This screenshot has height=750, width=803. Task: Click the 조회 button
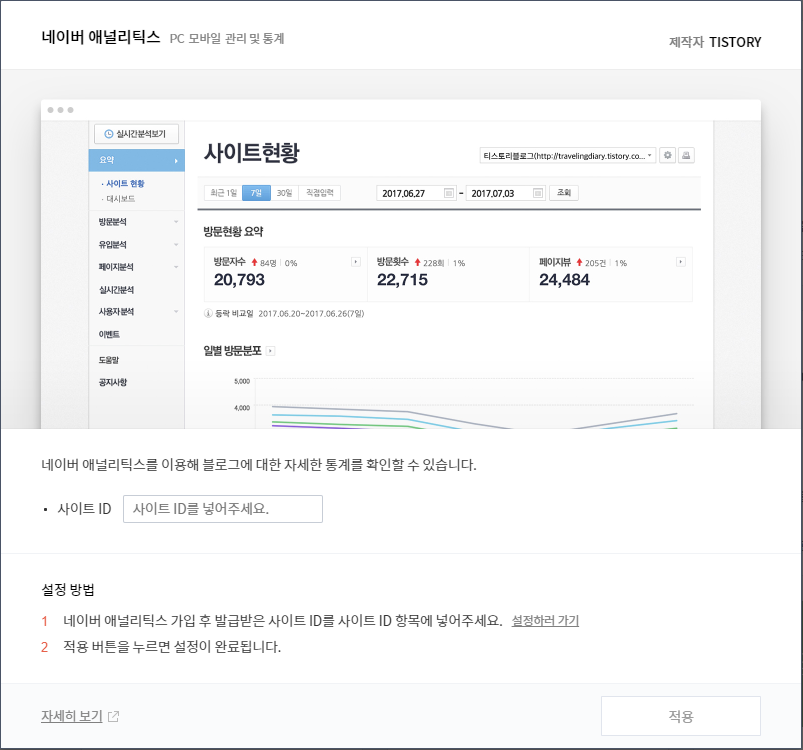pyautogui.click(x=564, y=192)
